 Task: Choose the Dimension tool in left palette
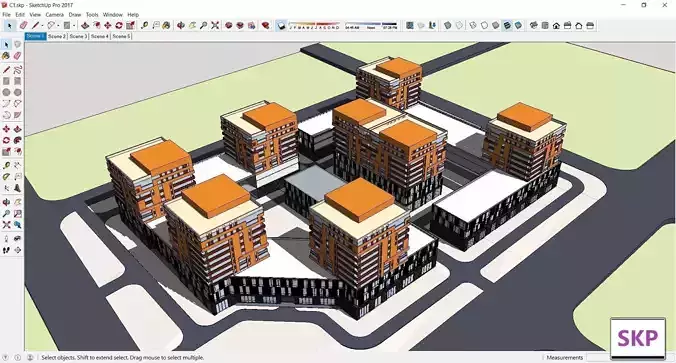pyautogui.click(x=18, y=166)
